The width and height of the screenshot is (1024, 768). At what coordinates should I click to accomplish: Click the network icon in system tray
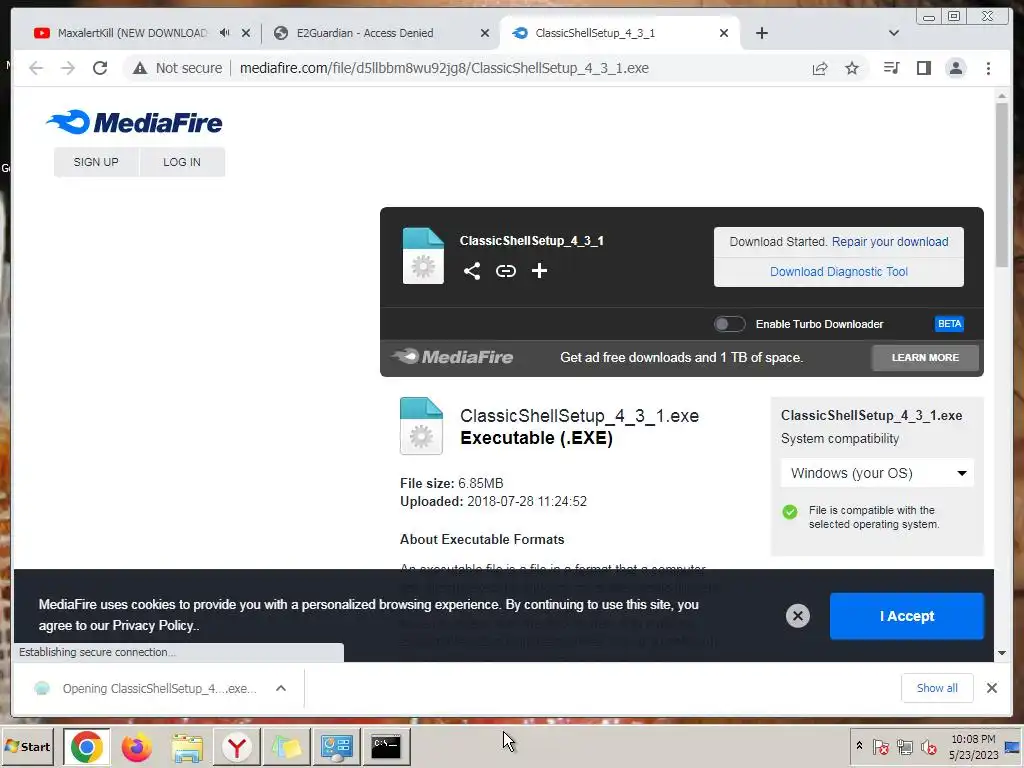point(904,747)
